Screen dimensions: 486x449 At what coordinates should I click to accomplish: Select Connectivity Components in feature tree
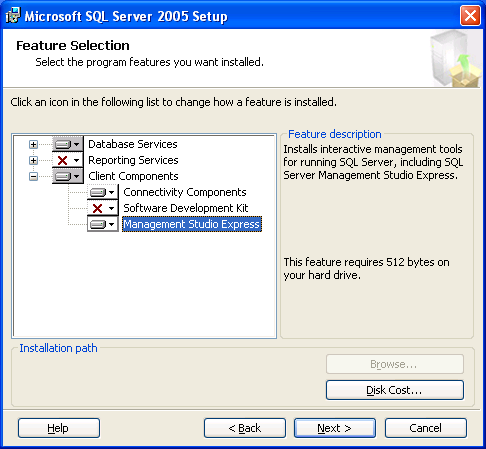pyautogui.click(x=185, y=192)
